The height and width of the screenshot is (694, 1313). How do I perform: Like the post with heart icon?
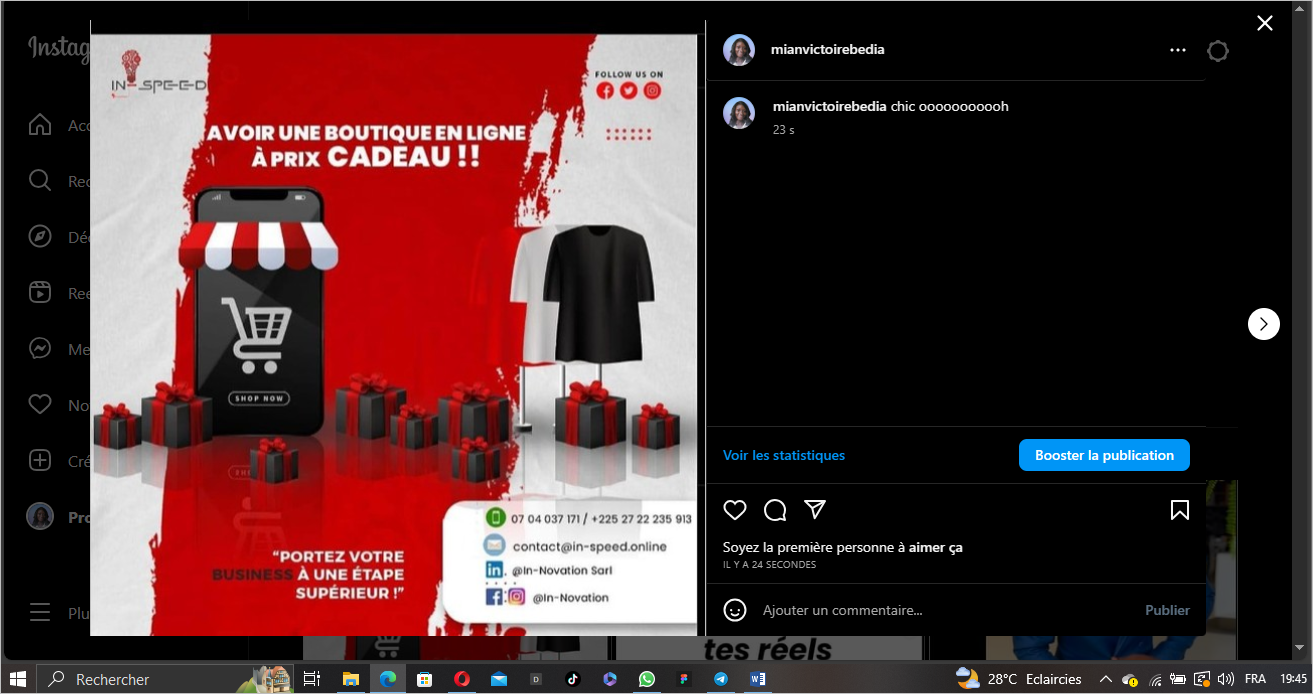pyautogui.click(x=735, y=510)
